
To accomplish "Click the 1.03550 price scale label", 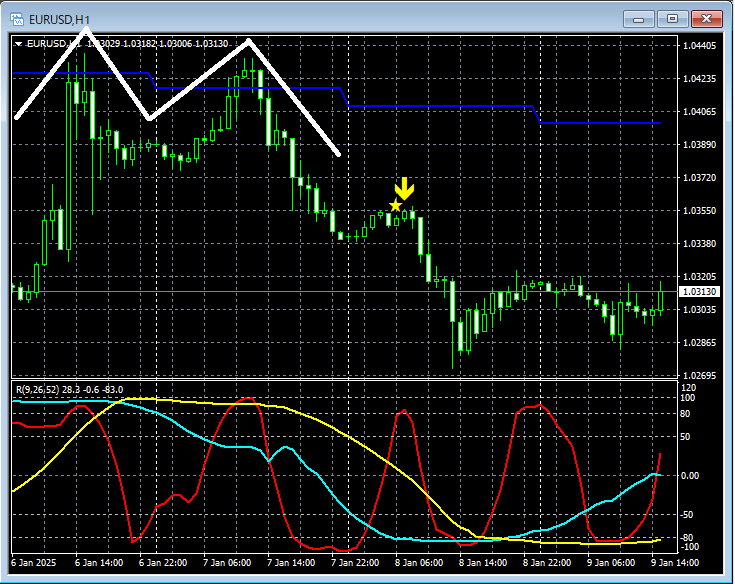I will coord(699,210).
